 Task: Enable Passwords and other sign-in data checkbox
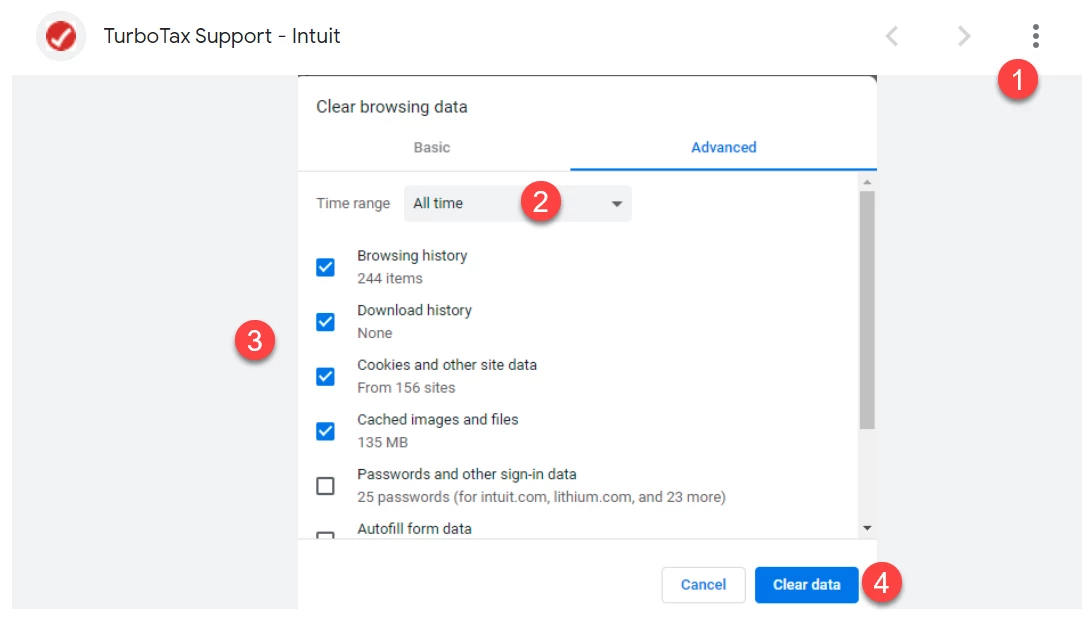(325, 486)
